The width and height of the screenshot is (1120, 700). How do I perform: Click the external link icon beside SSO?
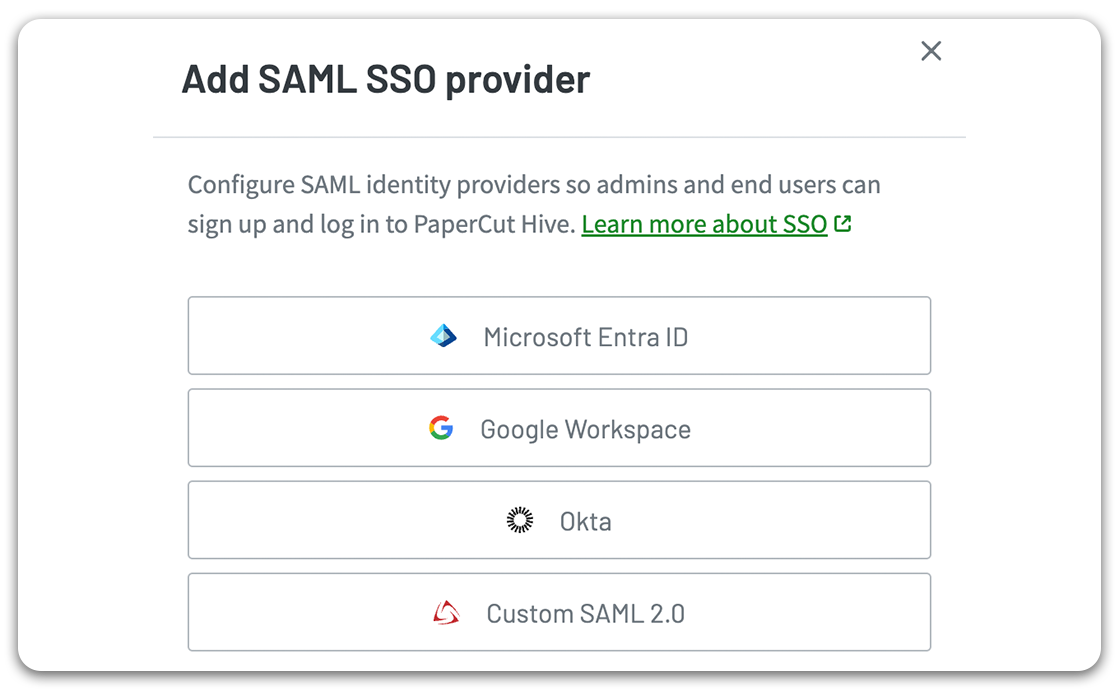843,225
